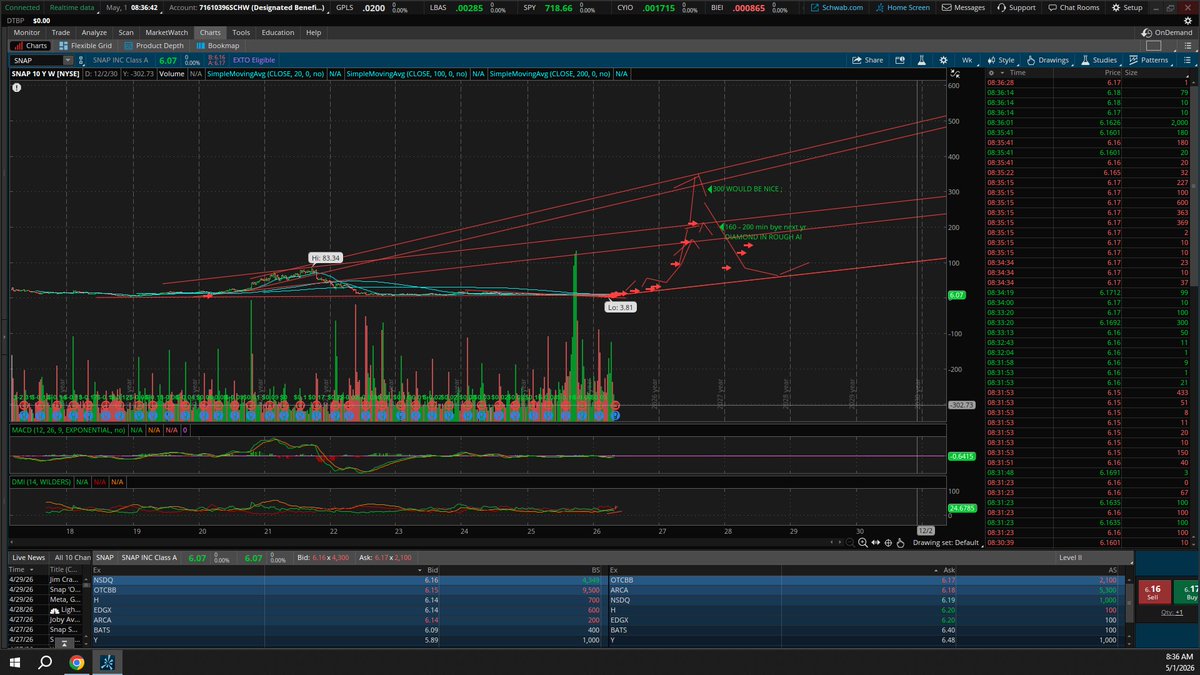Open Google Chrome from taskbar
This screenshot has width=1200, height=675.
(77, 662)
